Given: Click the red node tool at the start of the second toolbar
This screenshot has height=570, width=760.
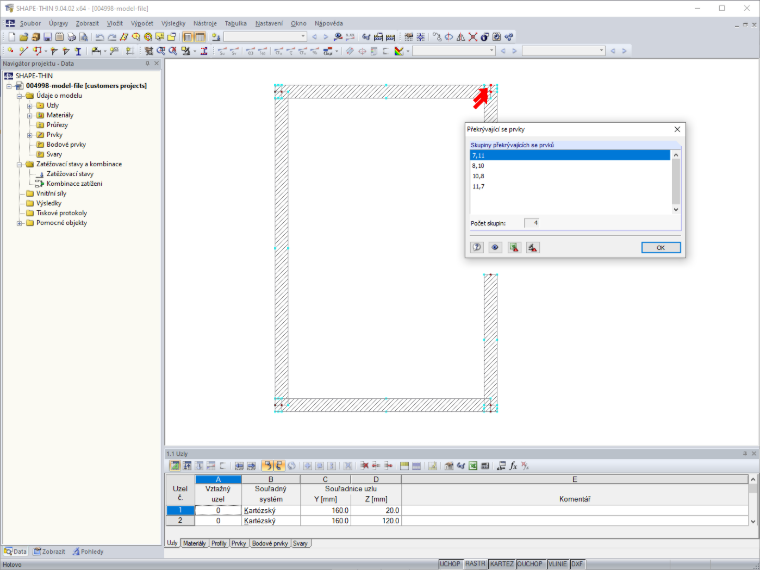Looking at the screenshot, I should pos(11,51).
